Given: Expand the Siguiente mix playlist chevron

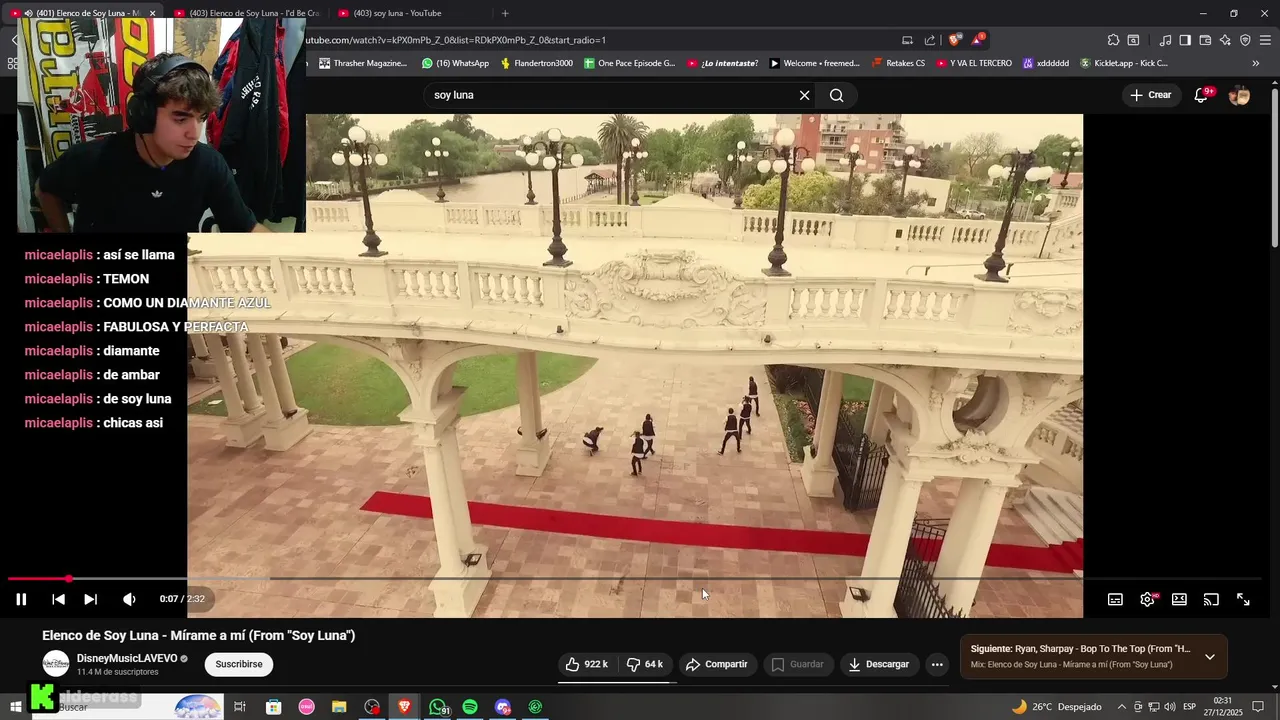Looking at the screenshot, I should click(1210, 657).
